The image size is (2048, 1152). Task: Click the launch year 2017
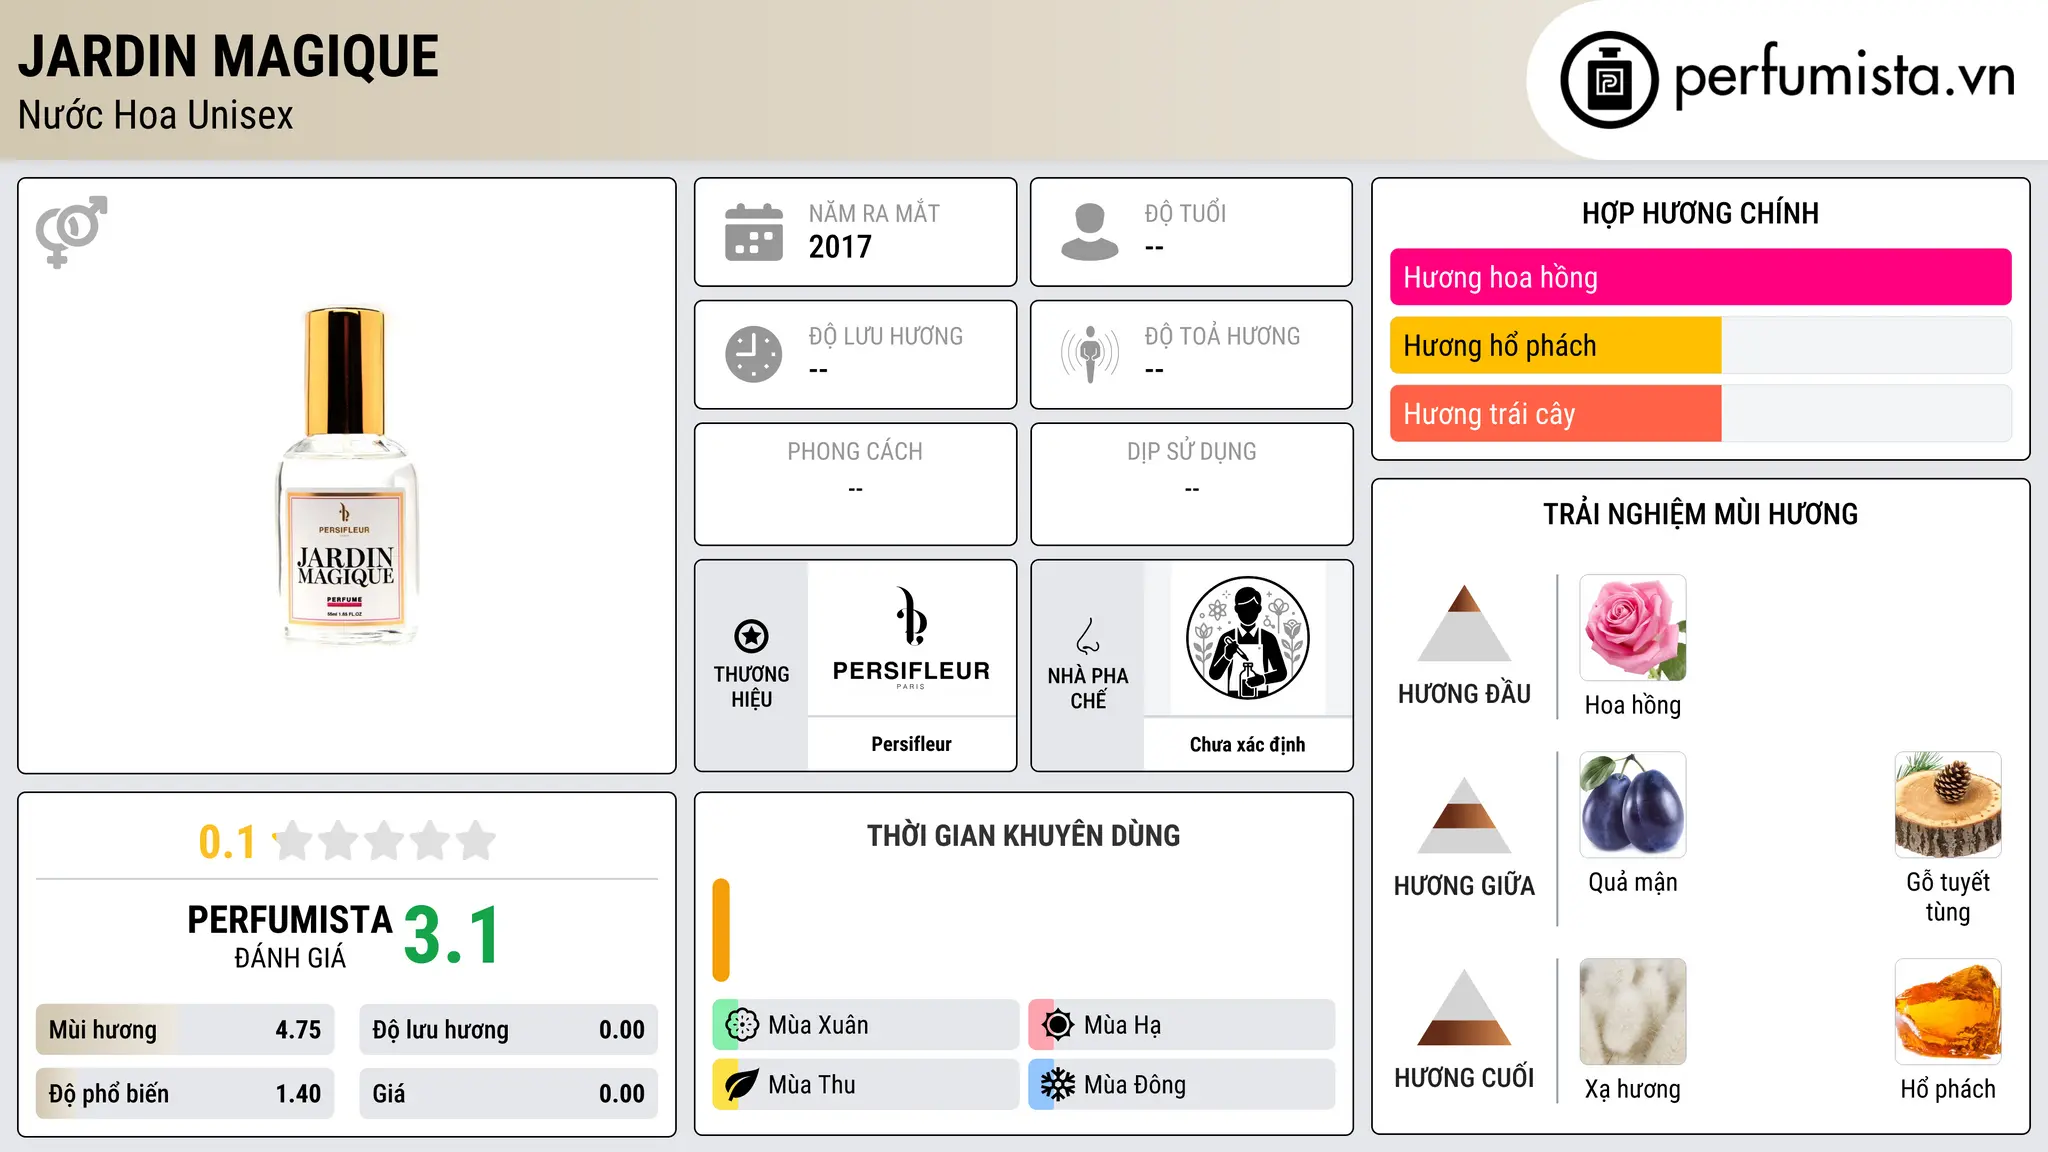click(x=840, y=247)
